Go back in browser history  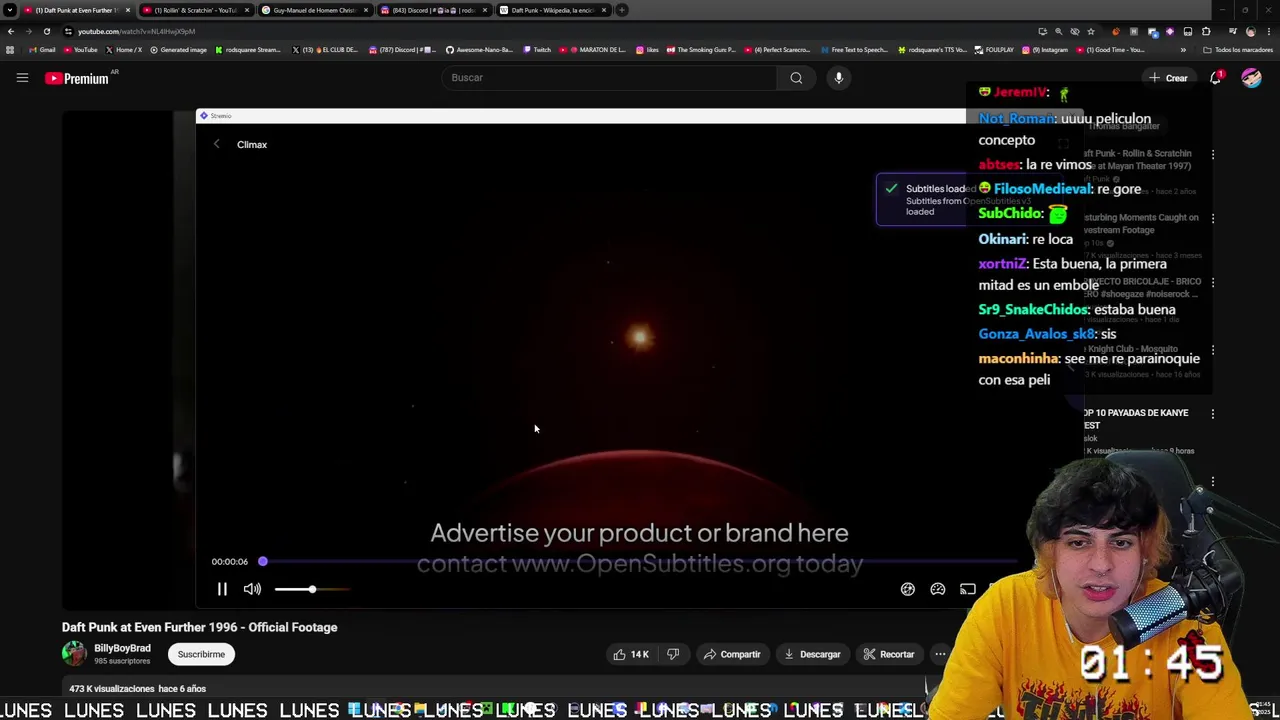11,31
